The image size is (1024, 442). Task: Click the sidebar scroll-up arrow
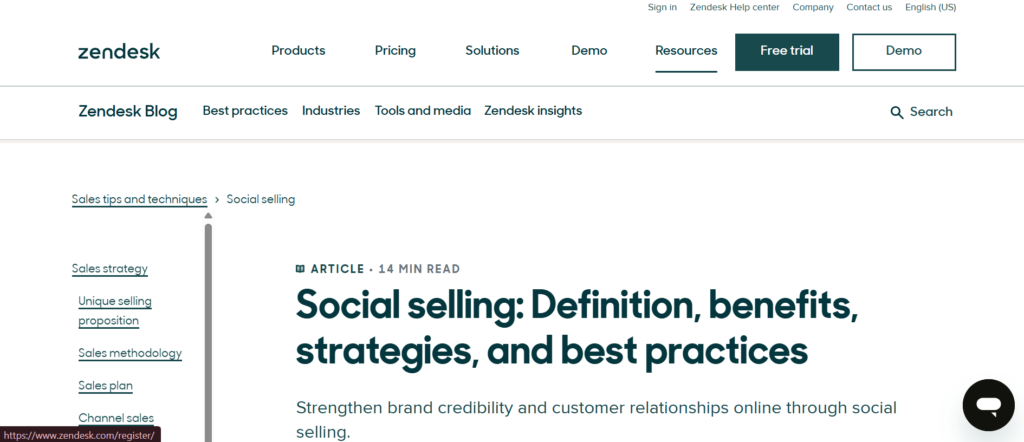(208, 215)
